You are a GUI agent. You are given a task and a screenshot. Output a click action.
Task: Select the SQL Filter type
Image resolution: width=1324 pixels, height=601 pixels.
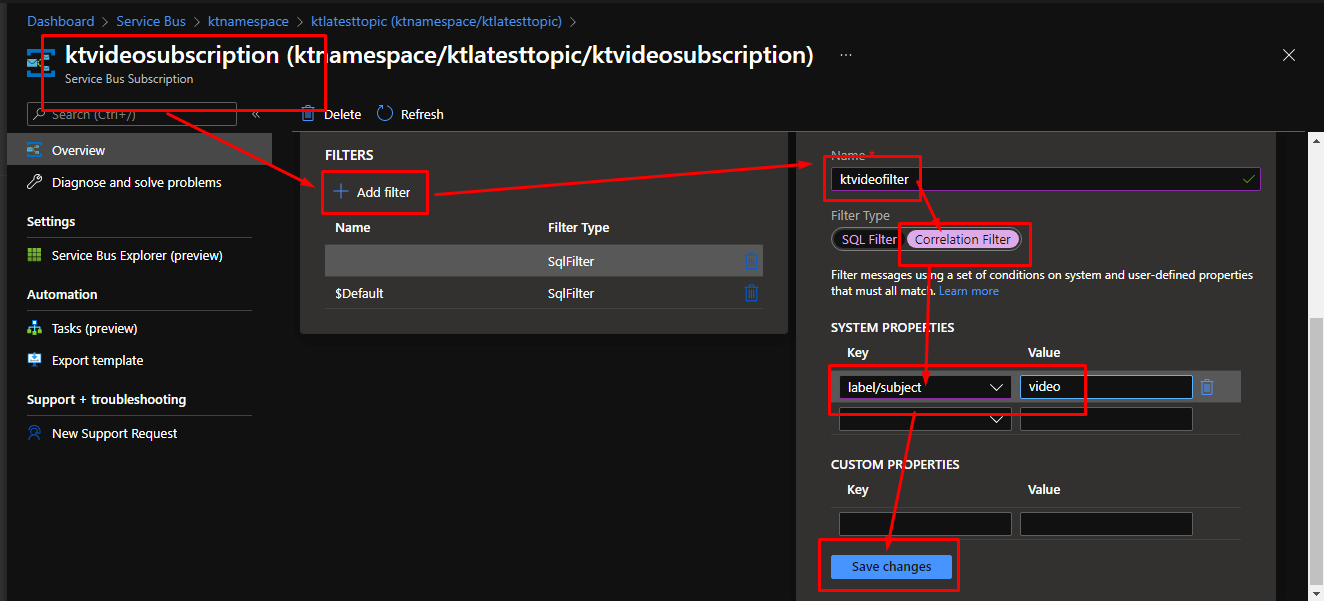tap(866, 240)
